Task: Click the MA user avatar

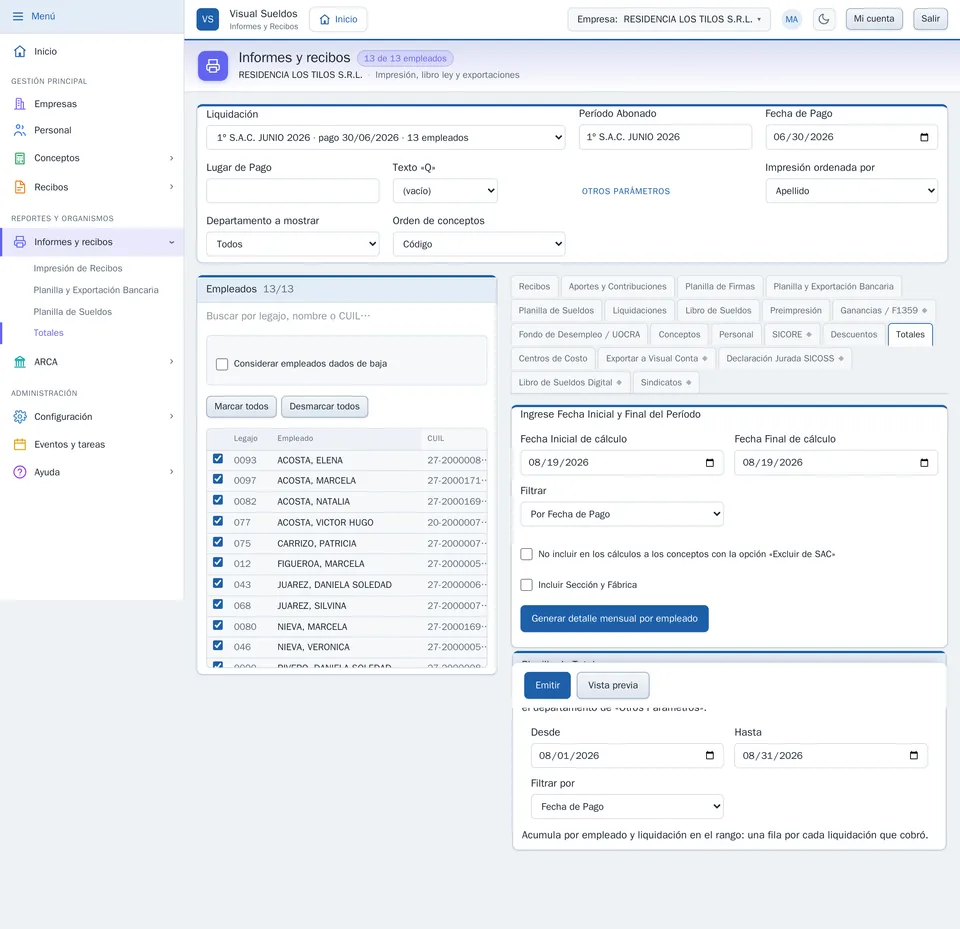Action: (792, 19)
